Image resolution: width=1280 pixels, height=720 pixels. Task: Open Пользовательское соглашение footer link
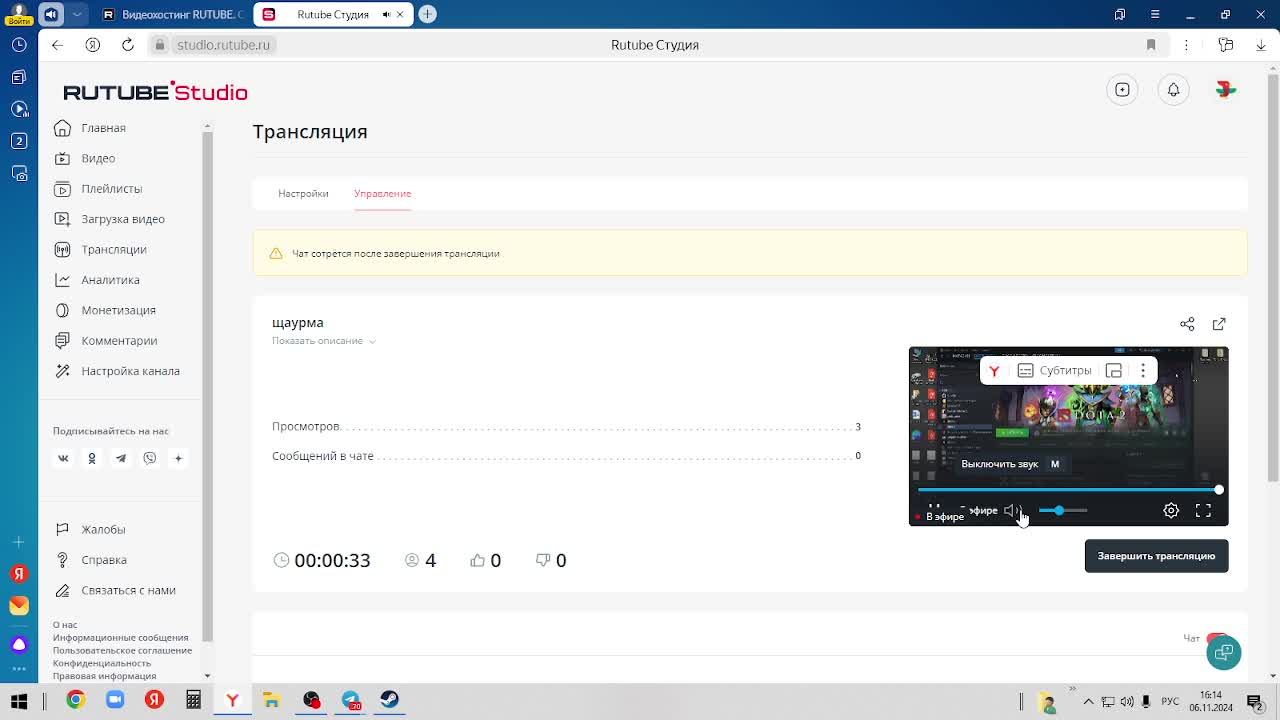(122, 651)
